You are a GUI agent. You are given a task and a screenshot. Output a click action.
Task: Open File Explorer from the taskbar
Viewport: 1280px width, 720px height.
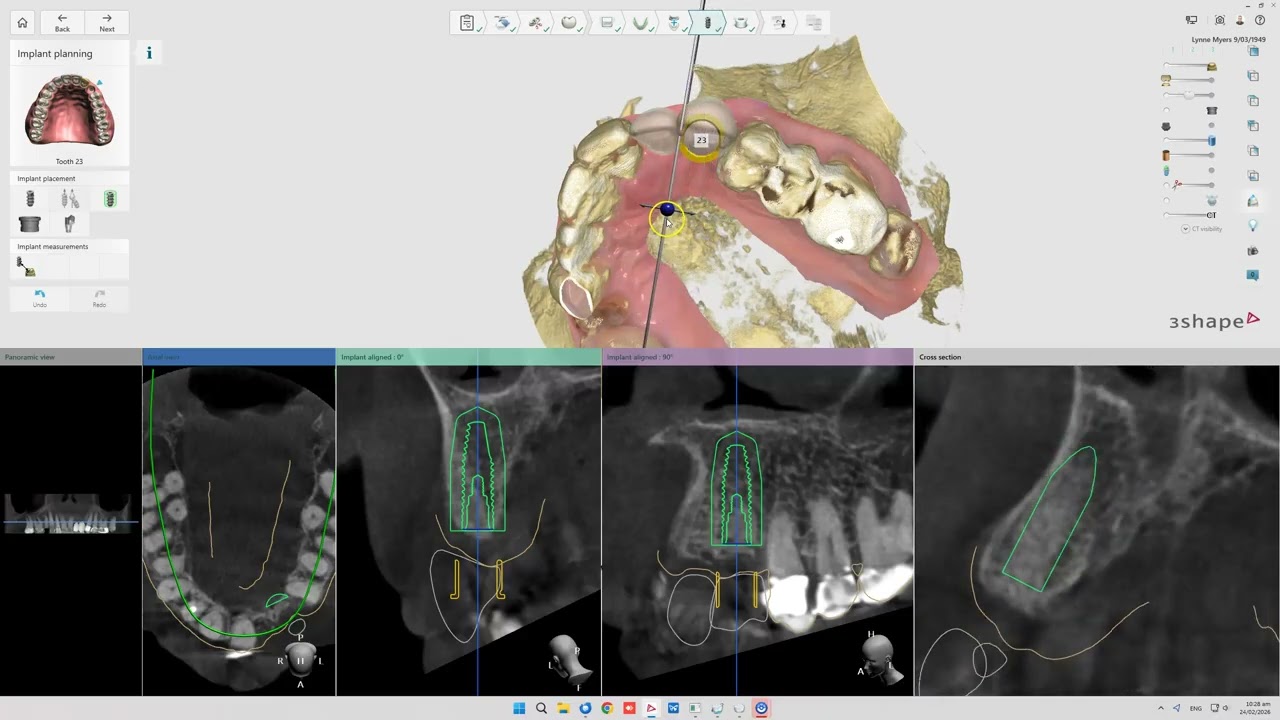[563, 708]
